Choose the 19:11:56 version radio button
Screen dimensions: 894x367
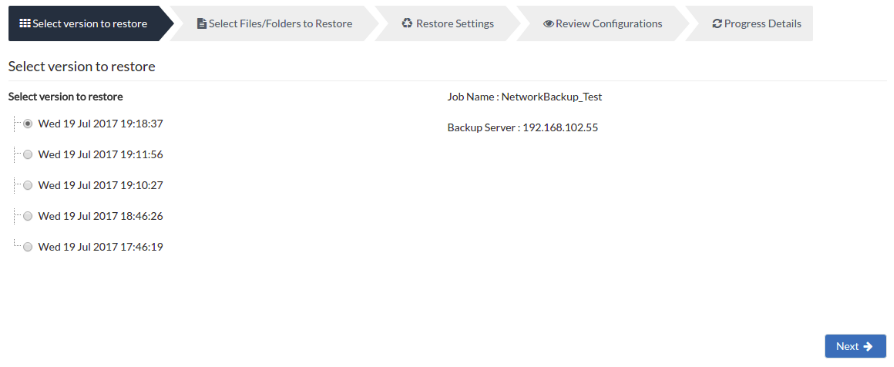coord(27,154)
